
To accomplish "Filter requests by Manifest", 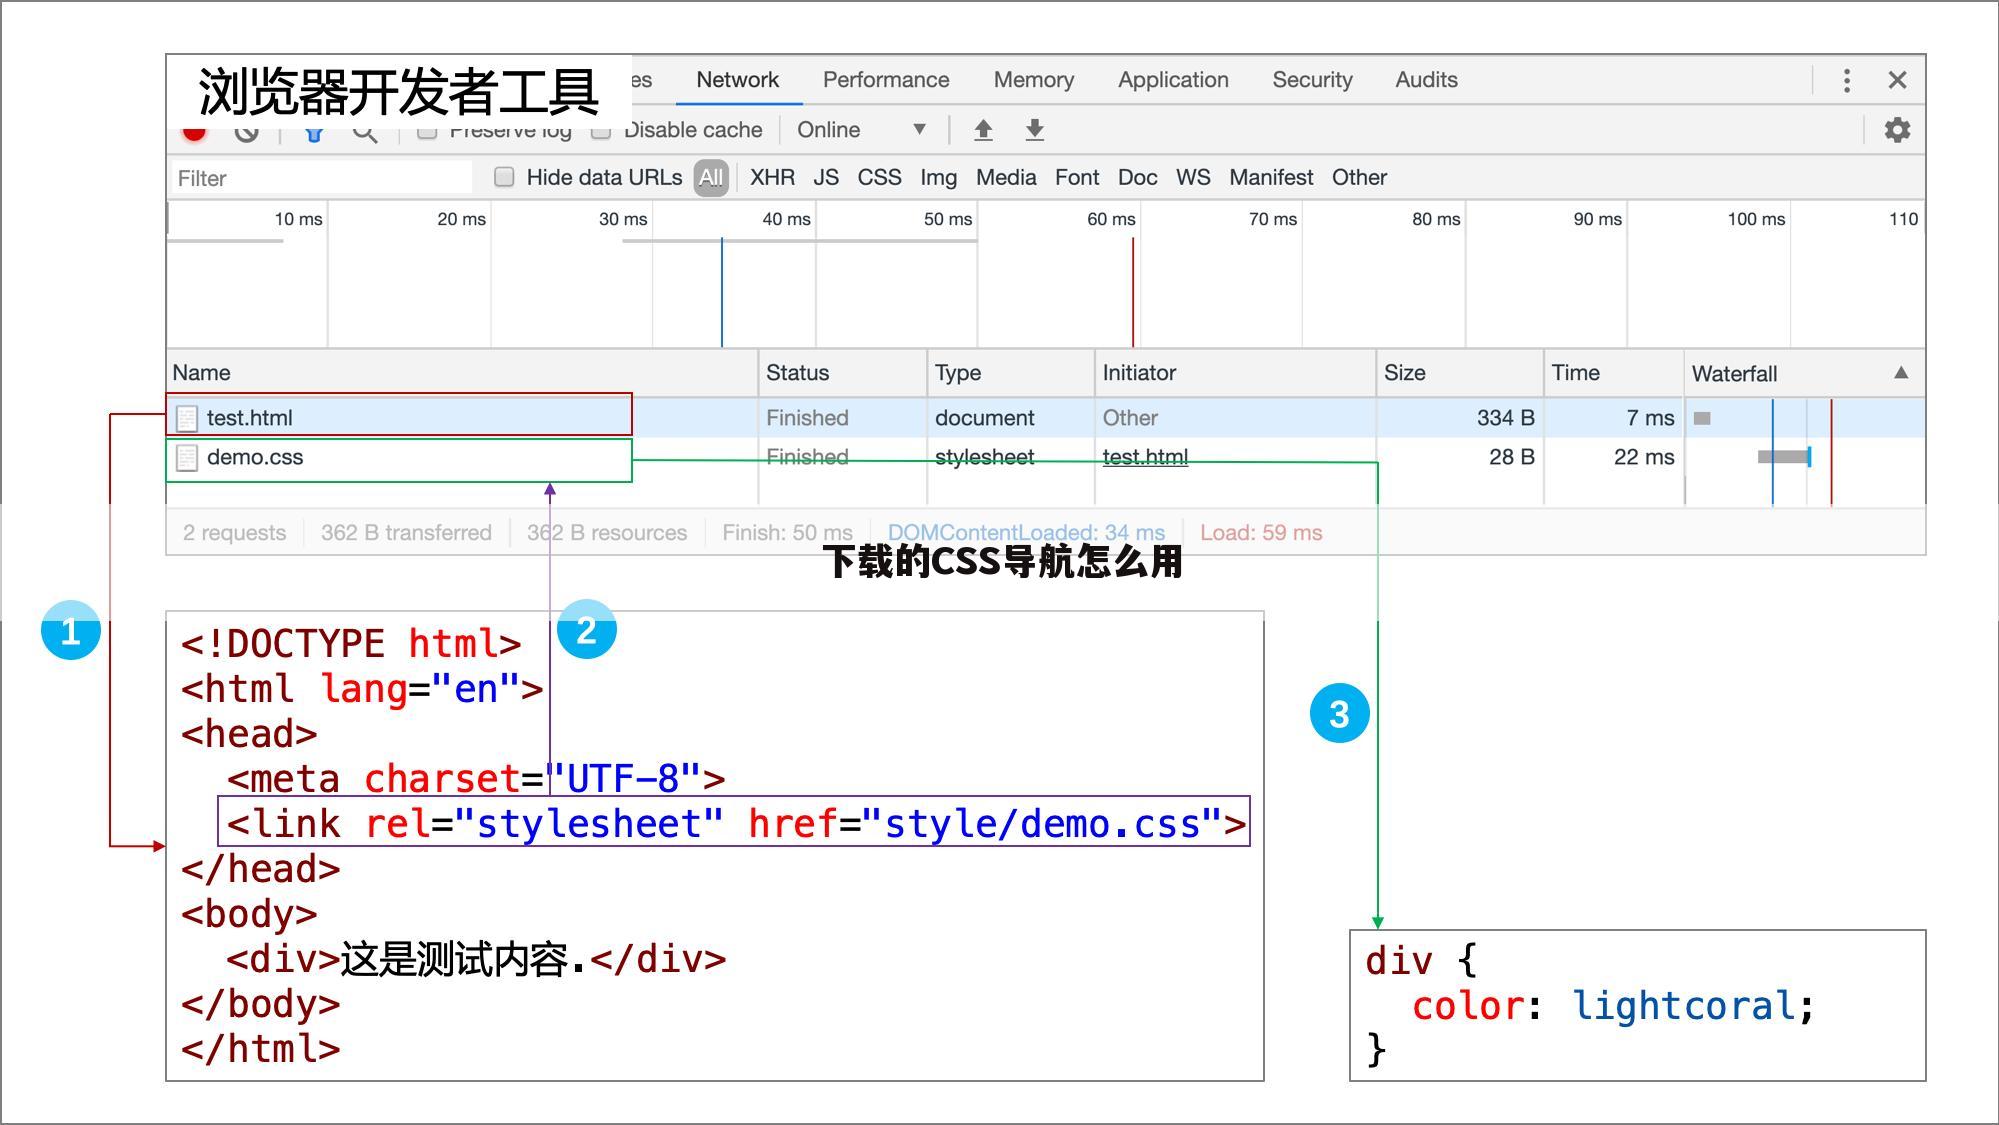I will (1271, 178).
